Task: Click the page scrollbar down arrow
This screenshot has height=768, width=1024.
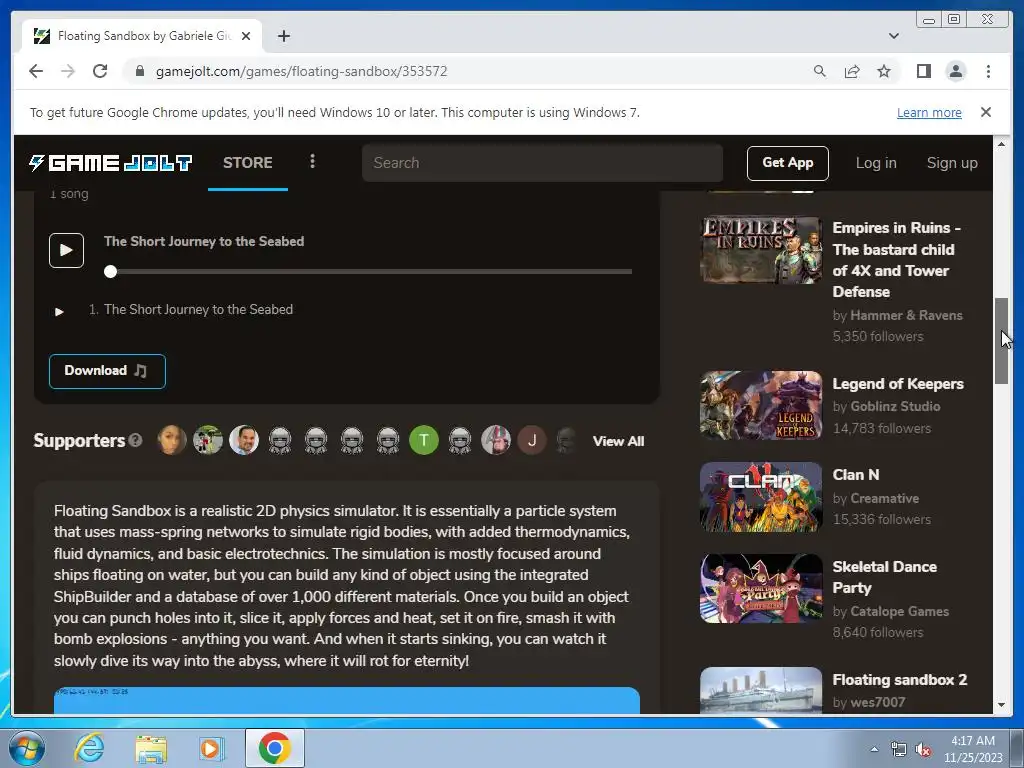Action: pos(1001,705)
